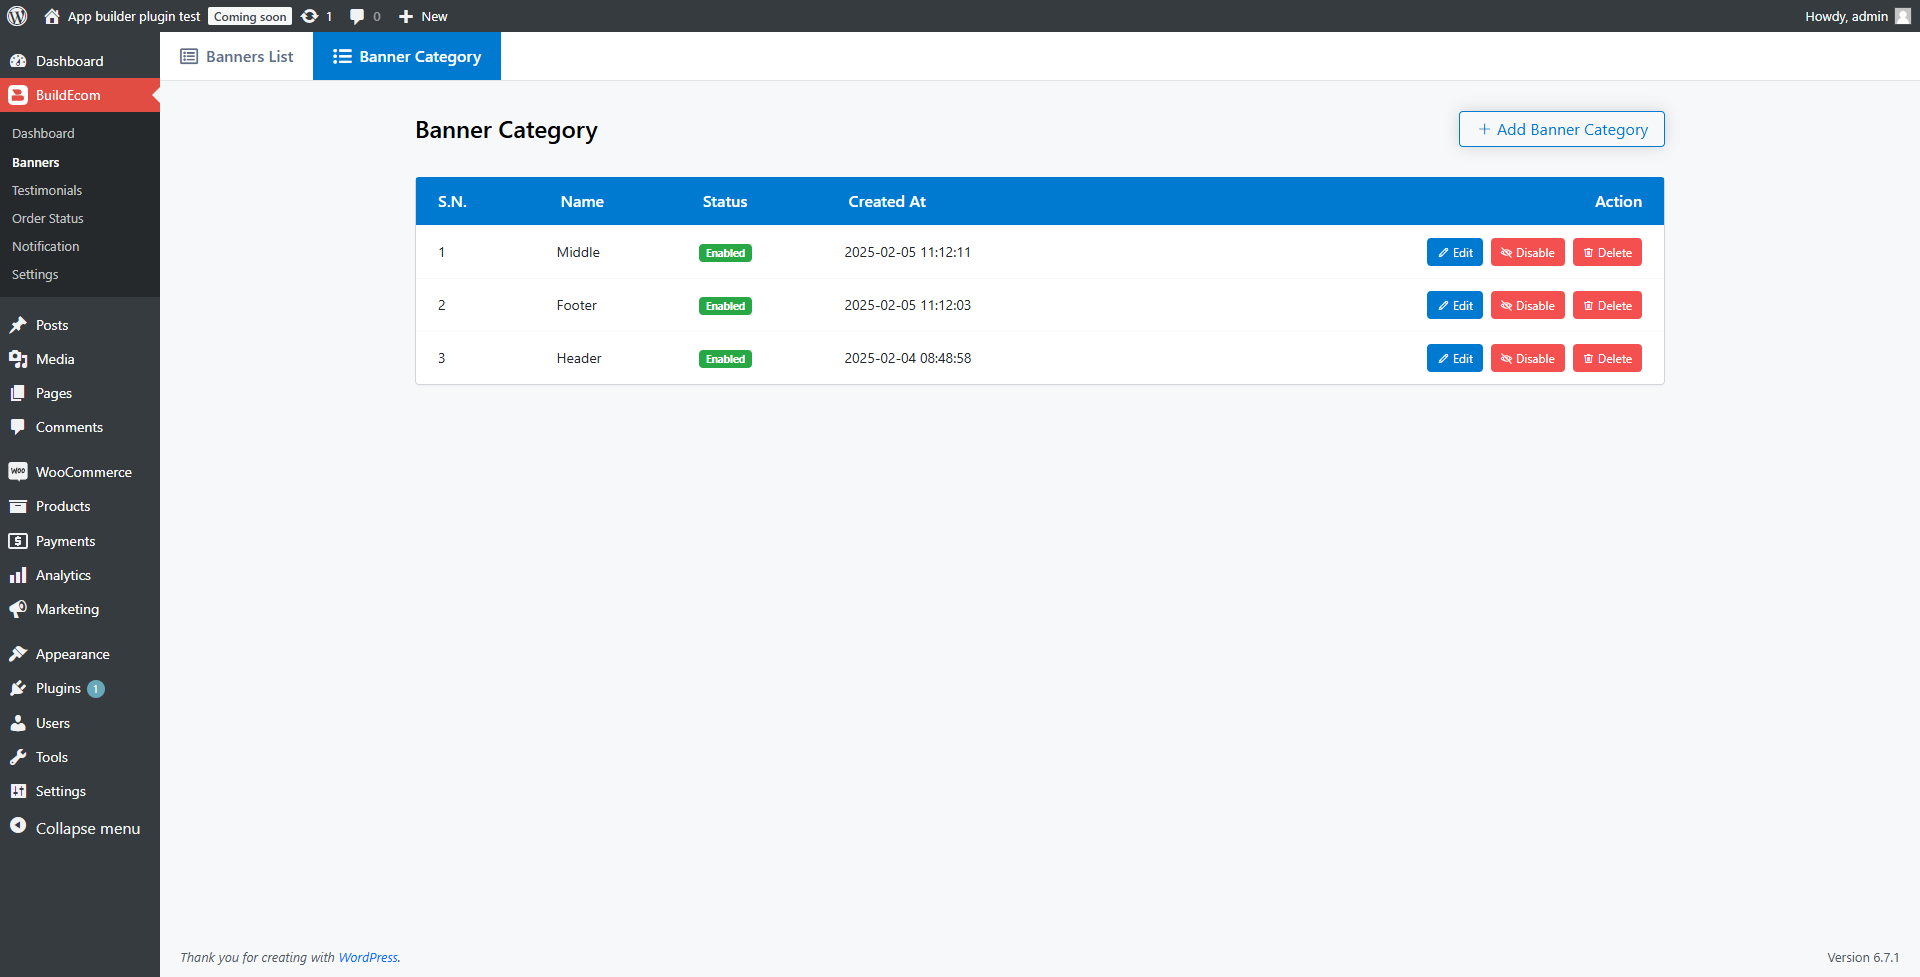The image size is (1920, 977).
Task: Open the comments bubble icon in admin bar
Action: coord(357,16)
